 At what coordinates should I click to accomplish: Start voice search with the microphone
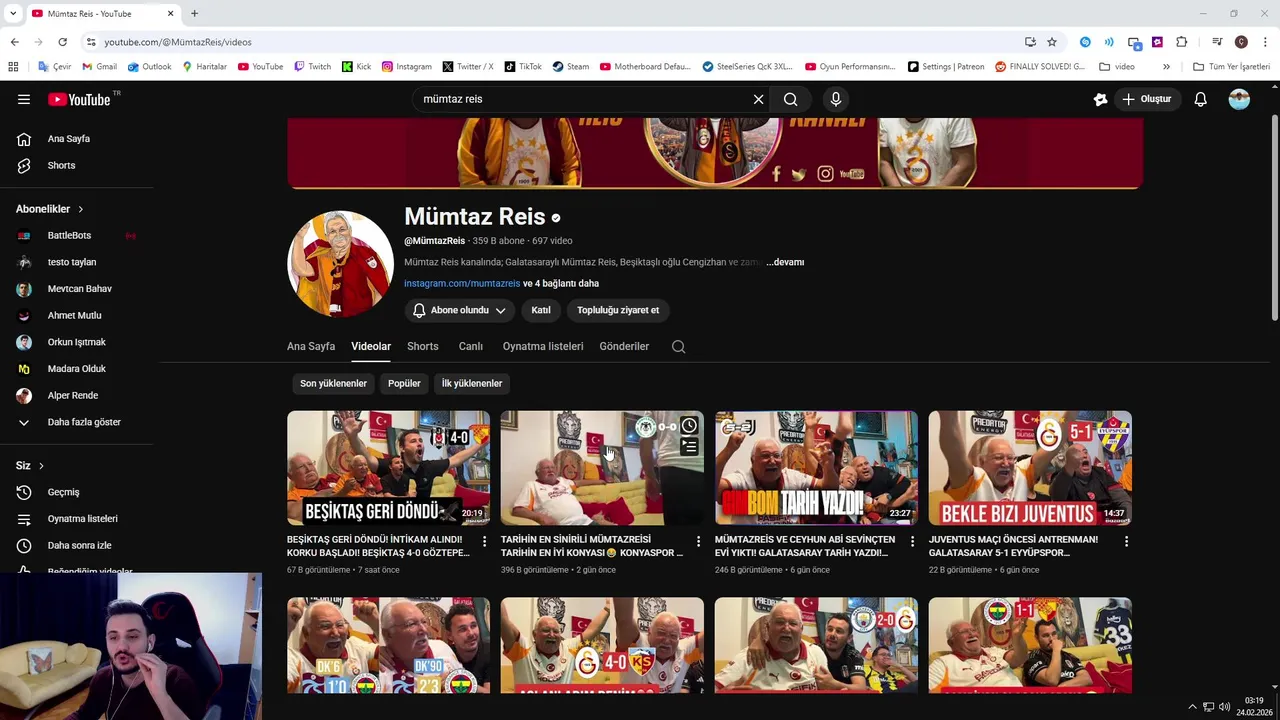pyautogui.click(x=836, y=99)
